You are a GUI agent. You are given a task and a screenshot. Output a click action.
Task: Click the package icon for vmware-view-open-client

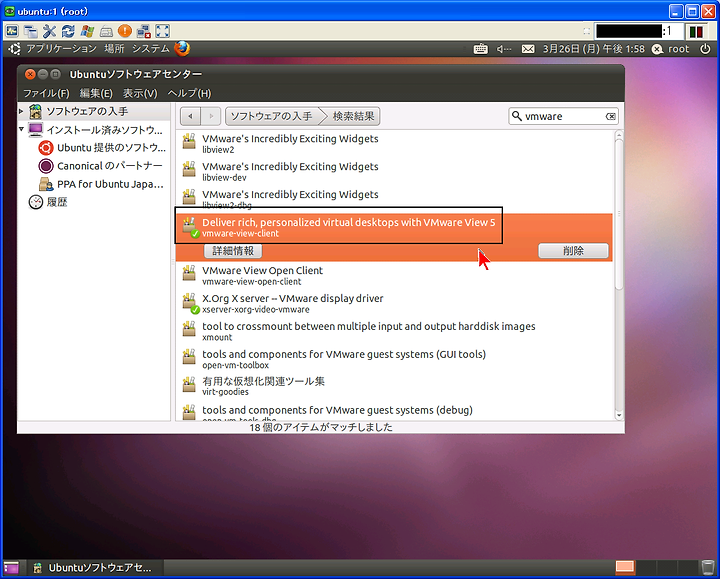189,273
